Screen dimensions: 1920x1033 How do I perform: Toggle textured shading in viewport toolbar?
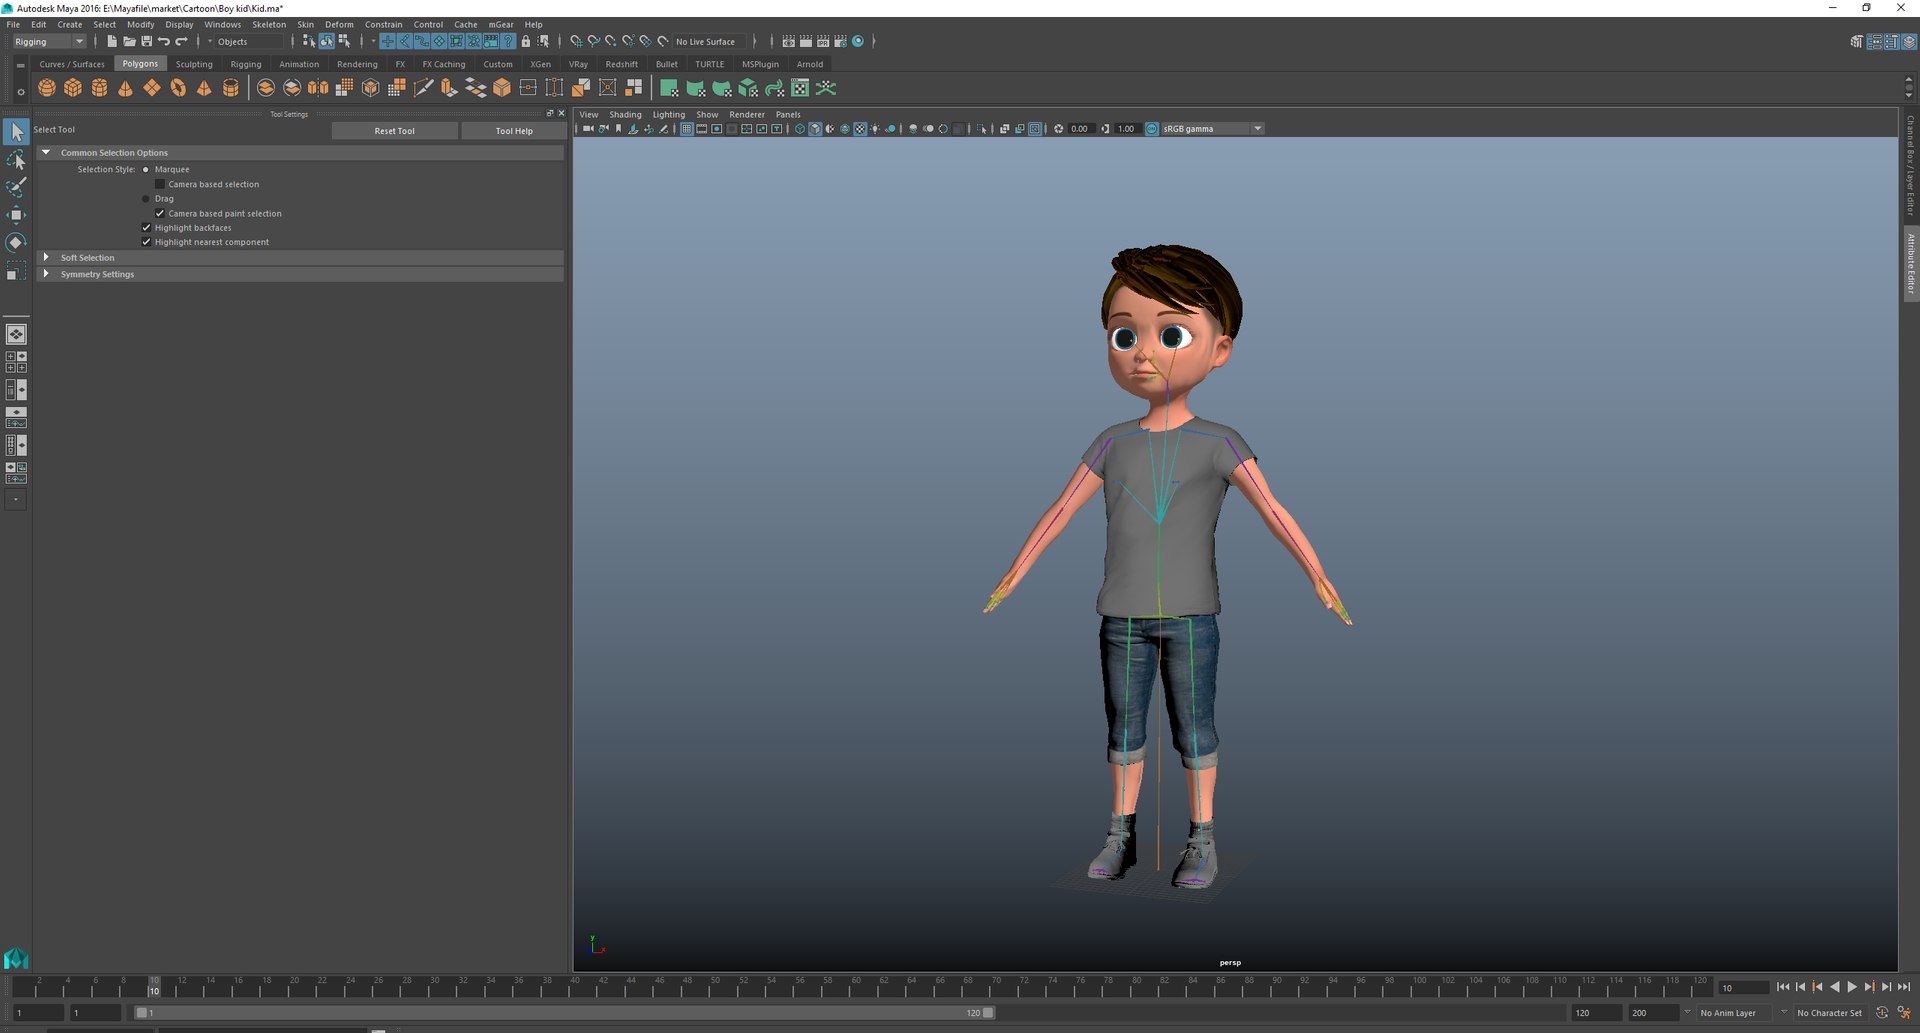pyautogui.click(x=860, y=129)
